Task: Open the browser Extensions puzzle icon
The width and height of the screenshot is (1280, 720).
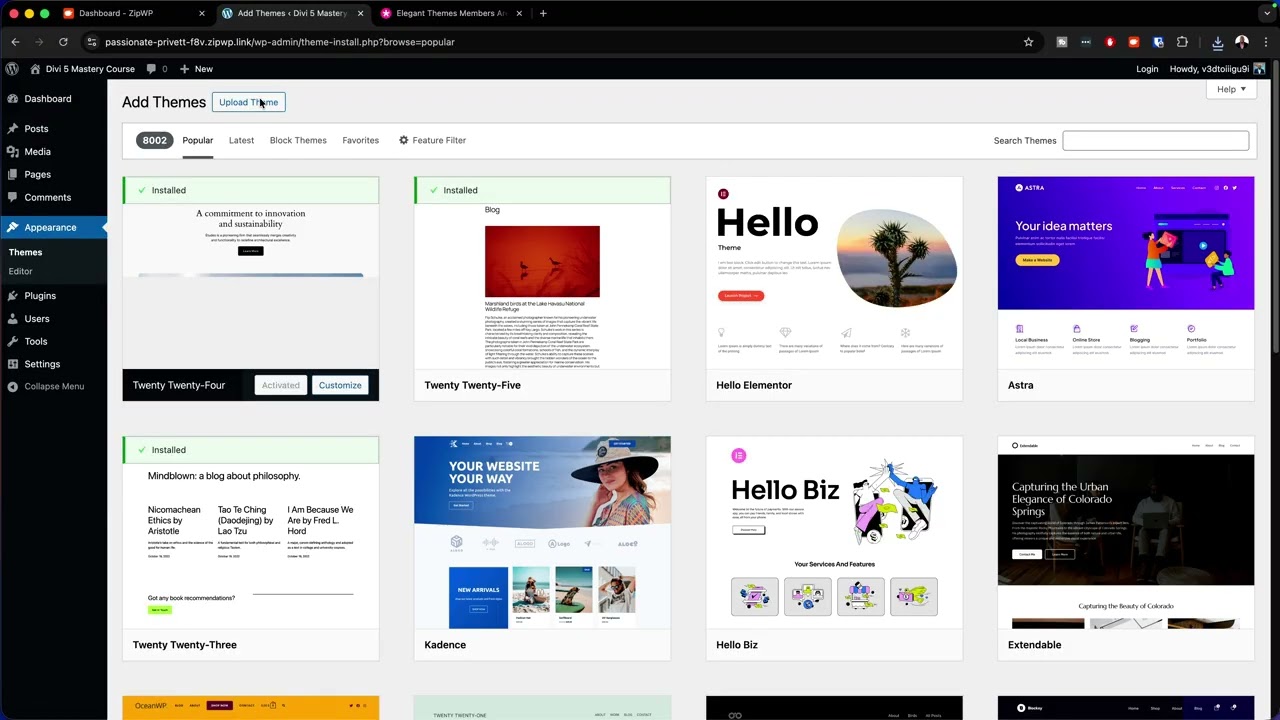Action: coord(1182,42)
